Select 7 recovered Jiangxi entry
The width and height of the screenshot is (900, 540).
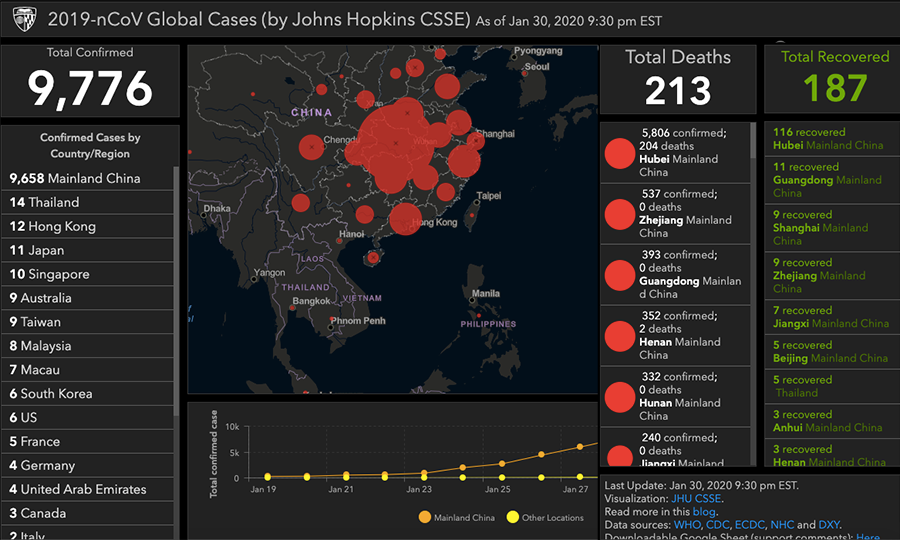[832, 317]
